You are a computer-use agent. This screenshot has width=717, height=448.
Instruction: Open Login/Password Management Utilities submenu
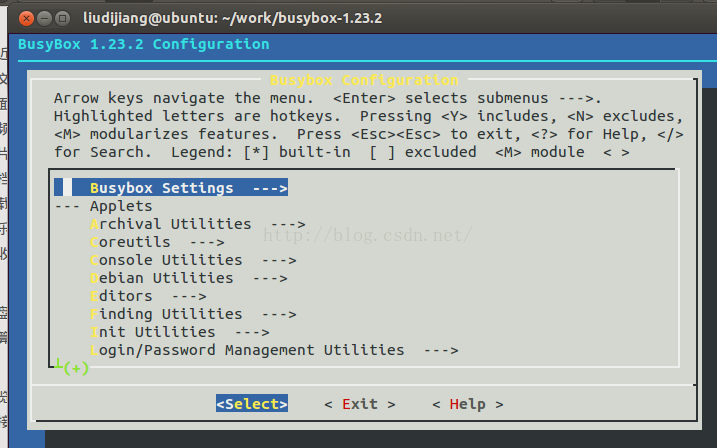274,350
